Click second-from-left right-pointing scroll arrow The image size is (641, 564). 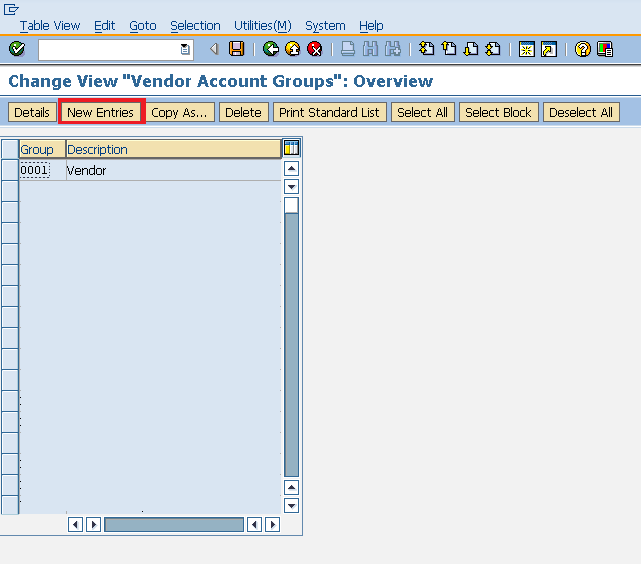(x=94, y=524)
